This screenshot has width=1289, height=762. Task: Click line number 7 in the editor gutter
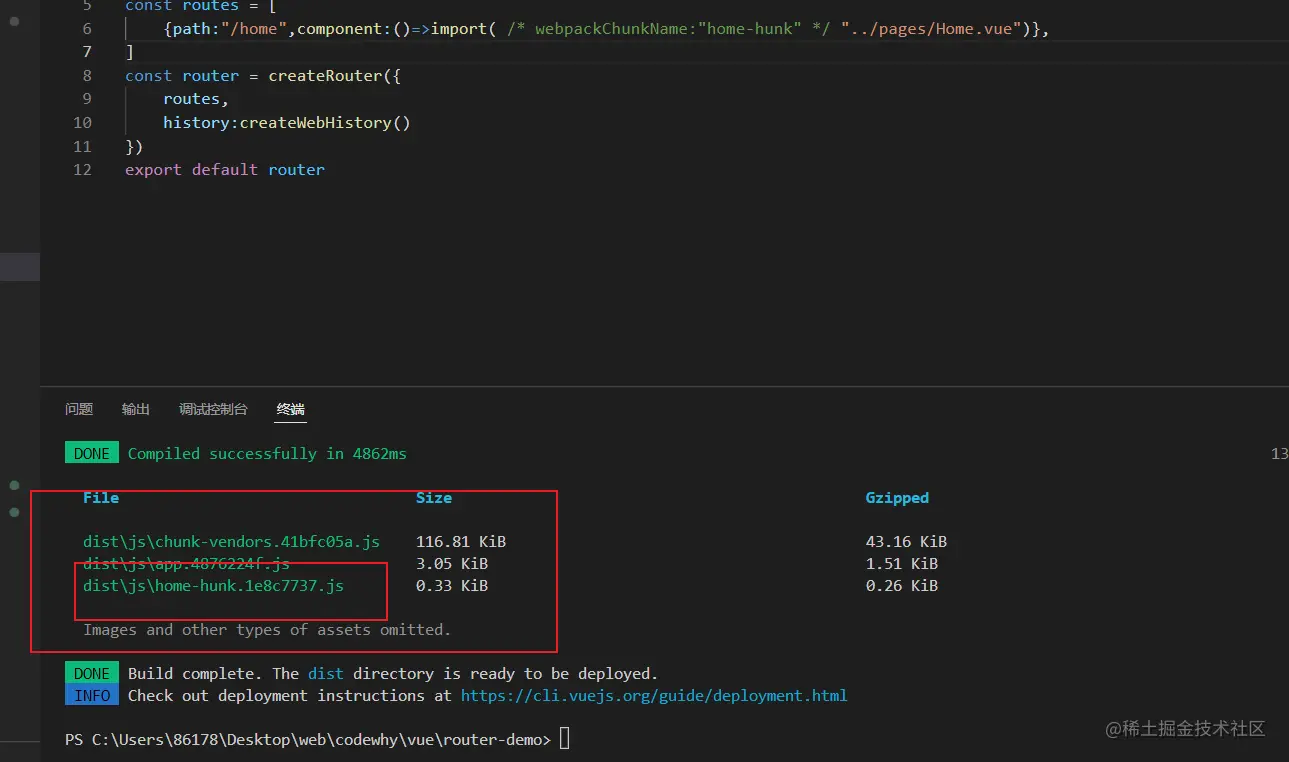[87, 51]
